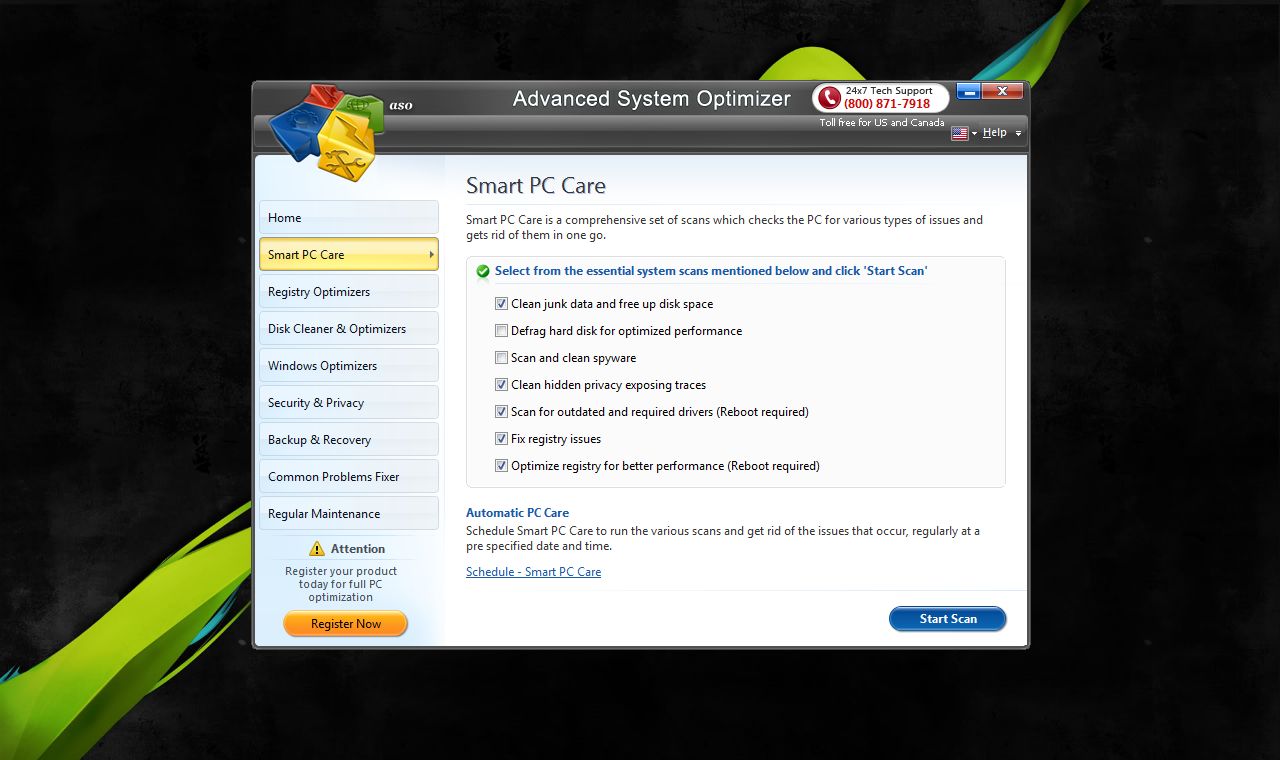Minimize the Advanced System Optimizer window
Viewport: 1280px width, 760px height.
(968, 91)
